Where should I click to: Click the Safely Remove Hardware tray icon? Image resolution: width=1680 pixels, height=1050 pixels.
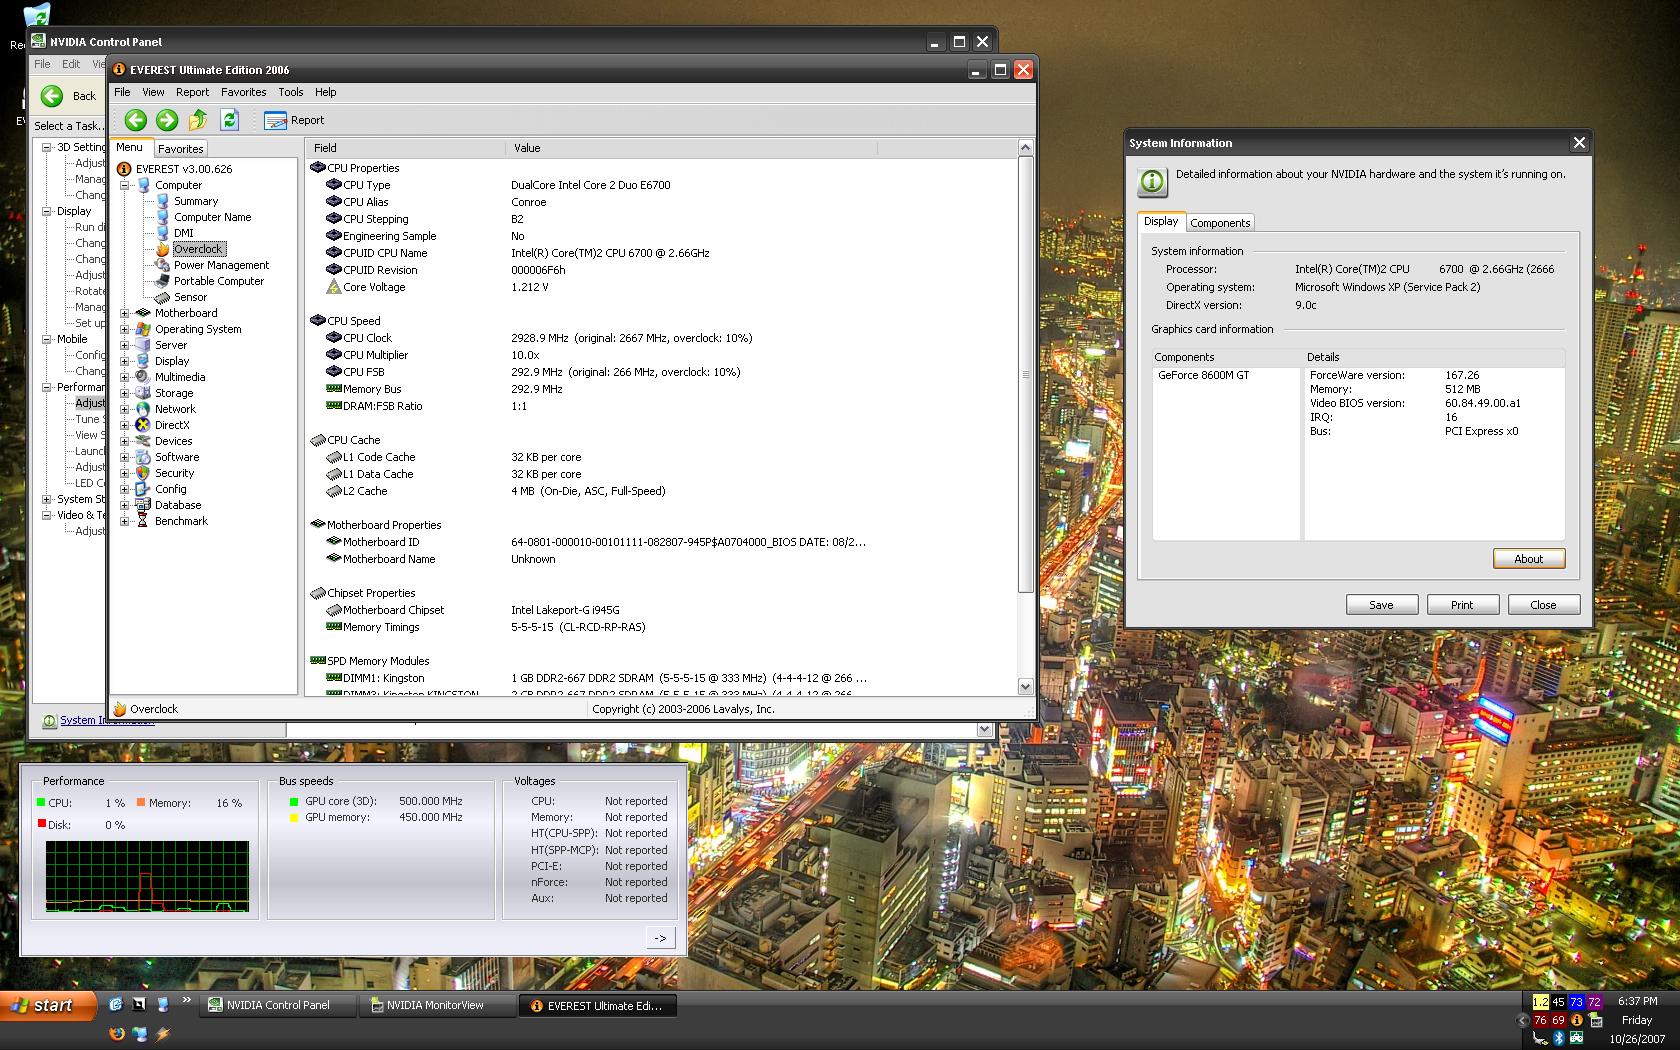pyautogui.click(x=1540, y=1039)
